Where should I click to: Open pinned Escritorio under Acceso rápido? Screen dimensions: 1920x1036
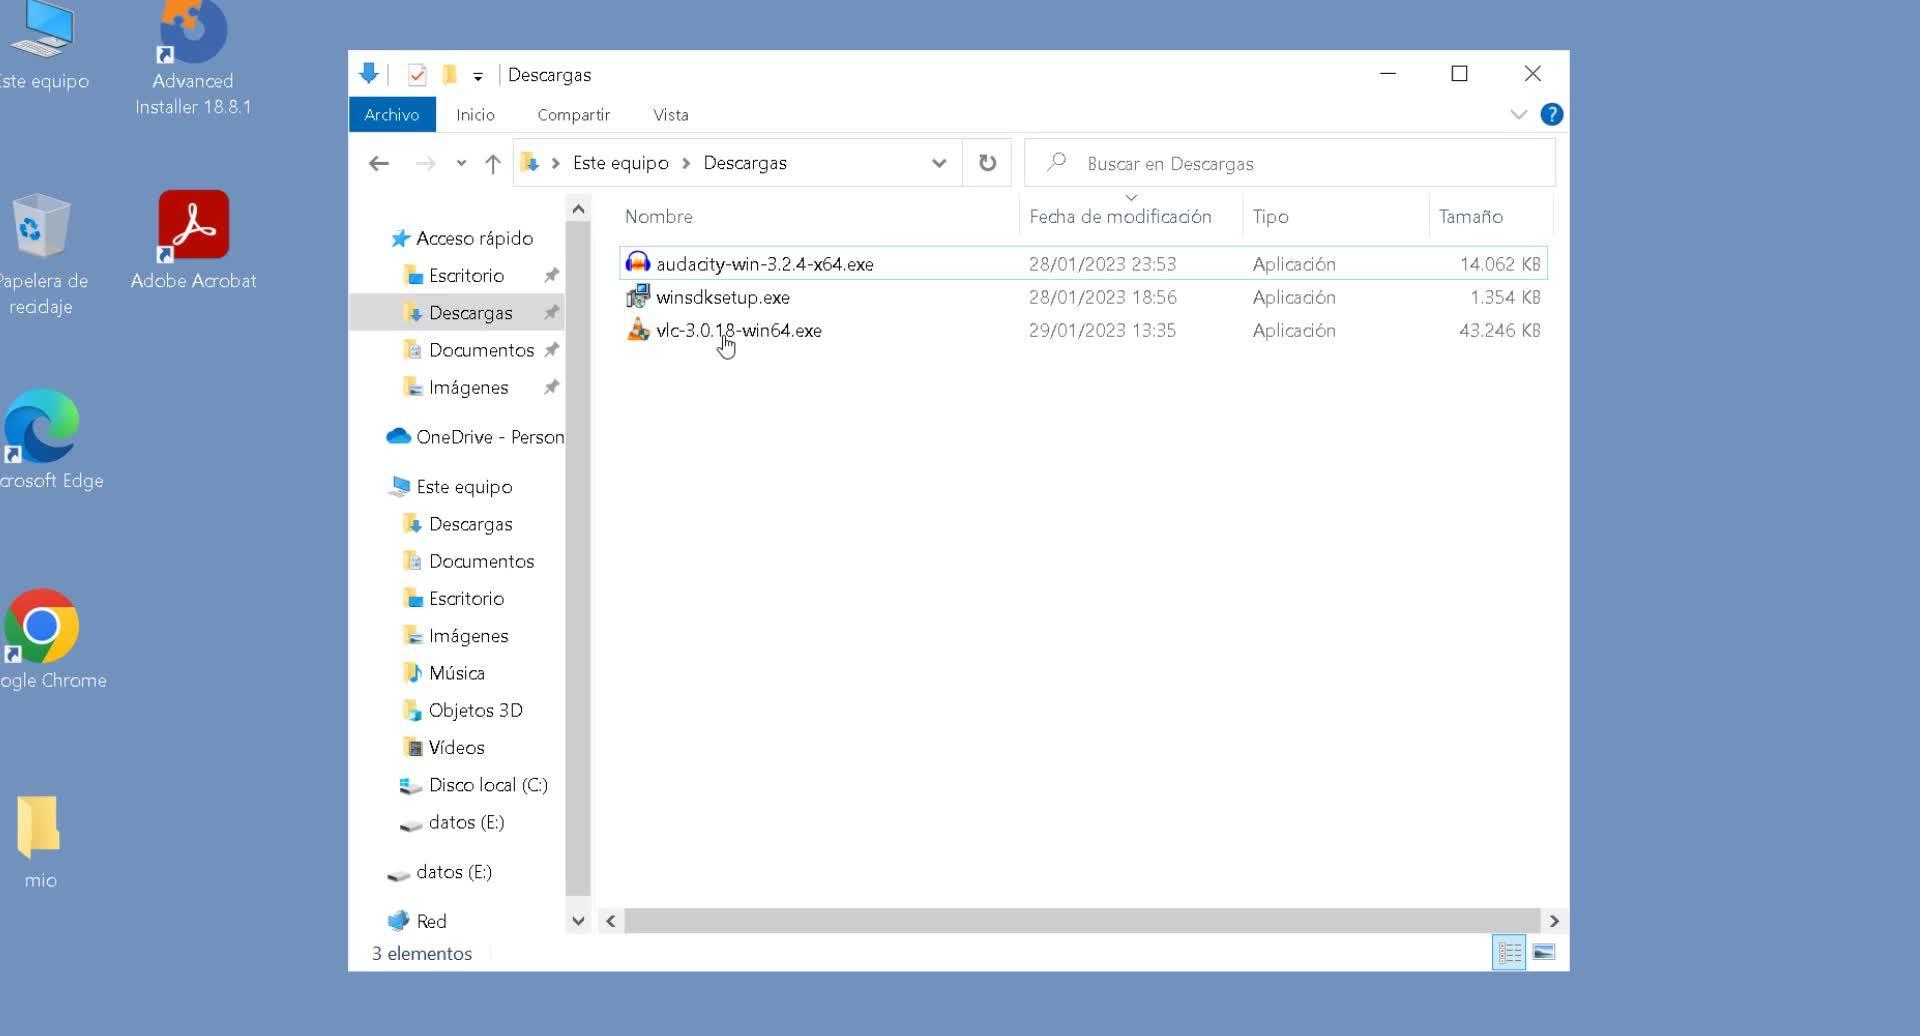coord(453,275)
